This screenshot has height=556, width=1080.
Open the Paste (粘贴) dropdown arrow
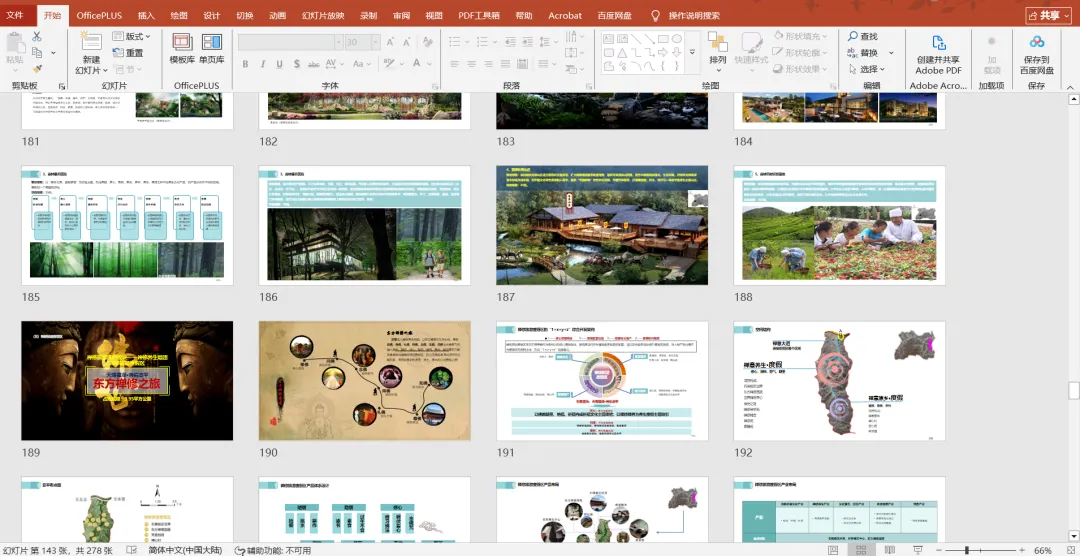click(x=15, y=71)
